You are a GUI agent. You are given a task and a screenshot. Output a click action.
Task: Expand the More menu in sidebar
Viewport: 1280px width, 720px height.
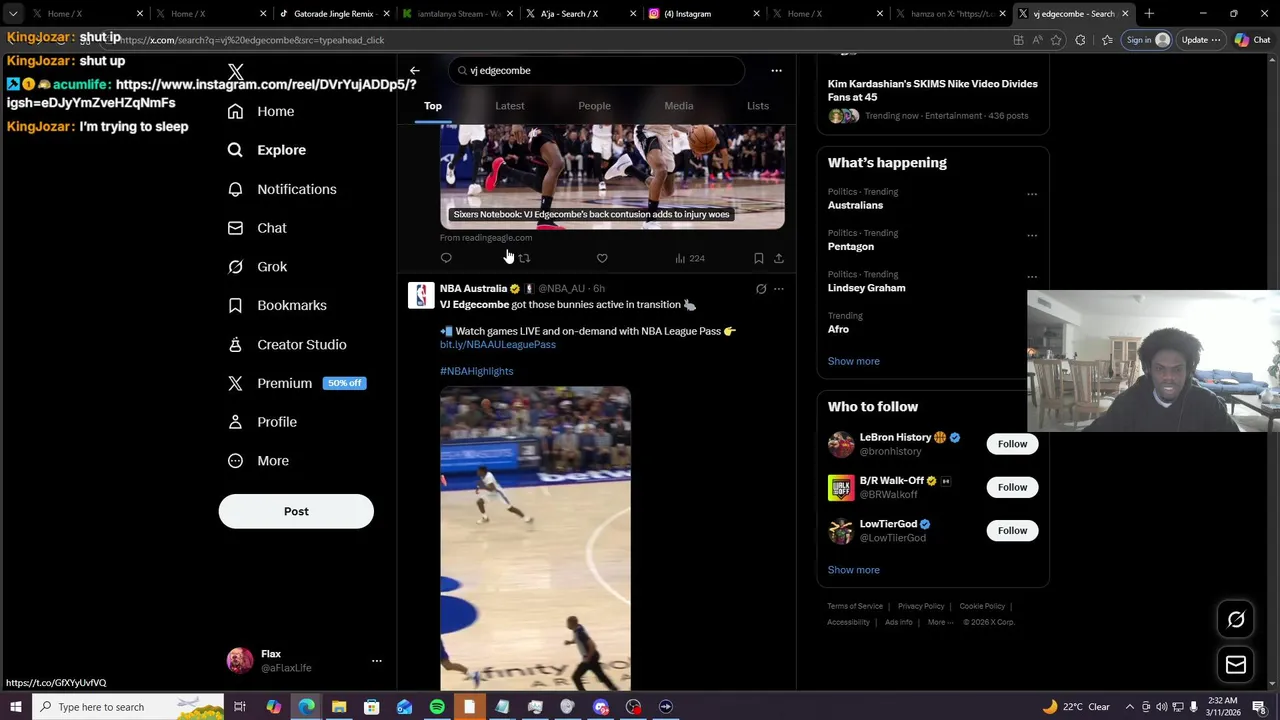(x=258, y=461)
